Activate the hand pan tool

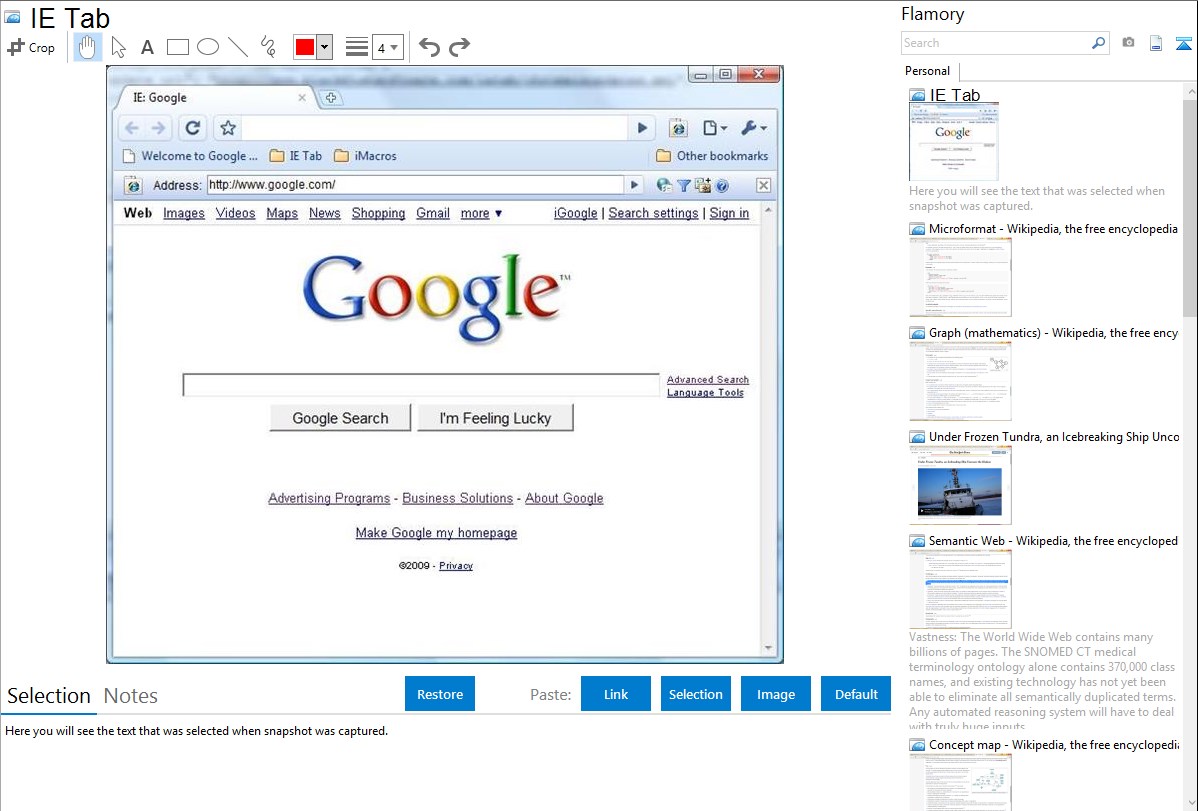(x=87, y=47)
